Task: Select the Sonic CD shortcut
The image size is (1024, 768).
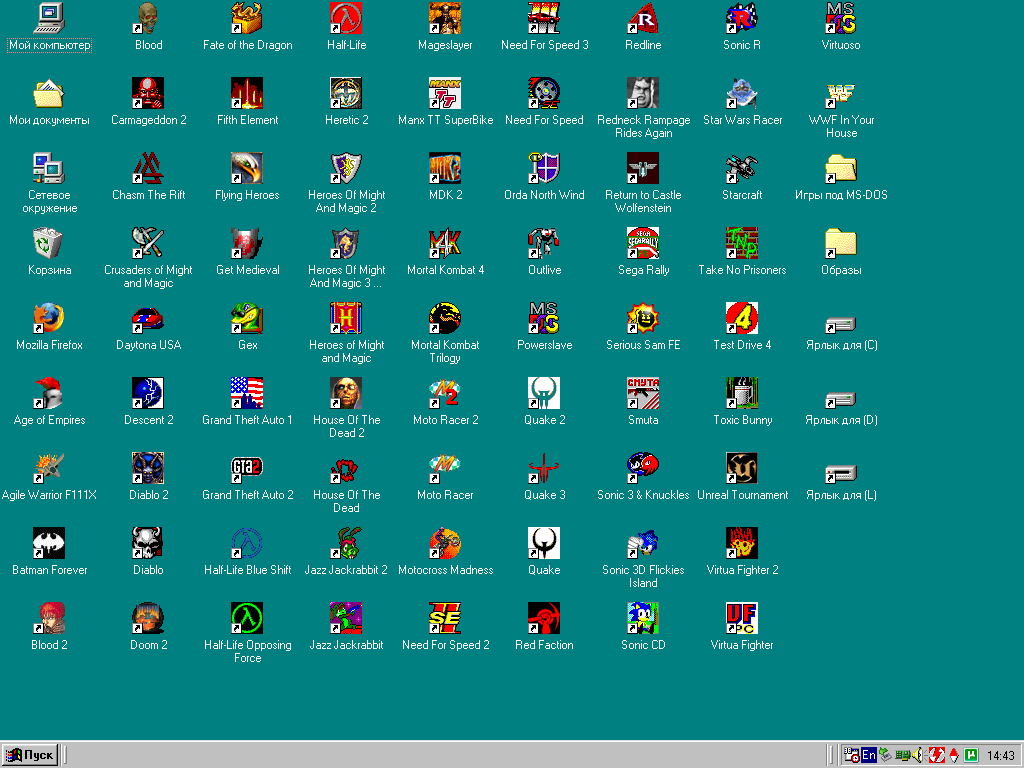Action: (643, 619)
